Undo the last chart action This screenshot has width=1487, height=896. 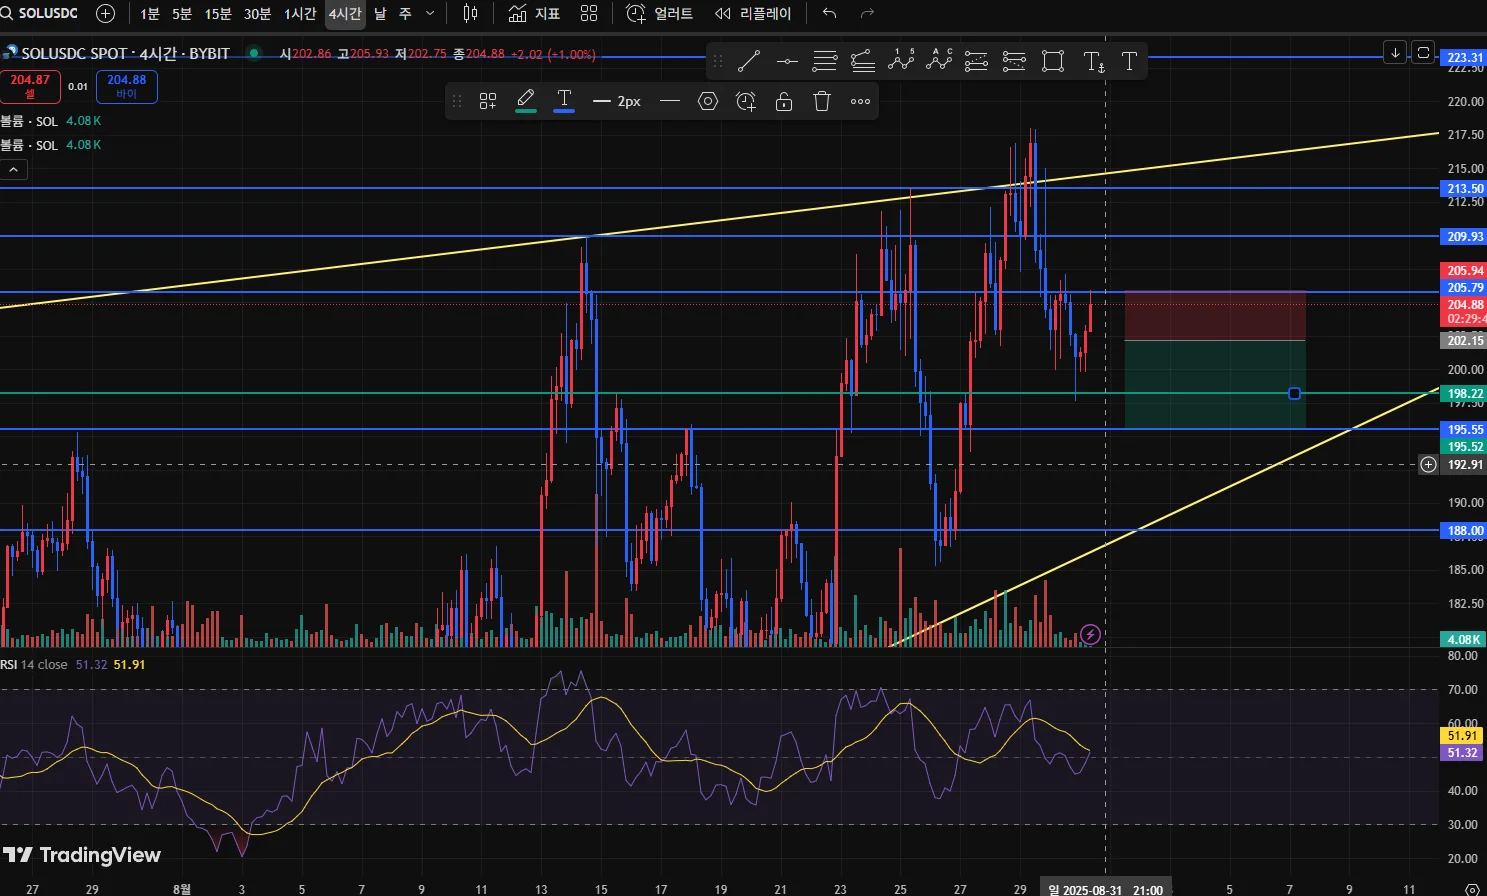[x=829, y=13]
